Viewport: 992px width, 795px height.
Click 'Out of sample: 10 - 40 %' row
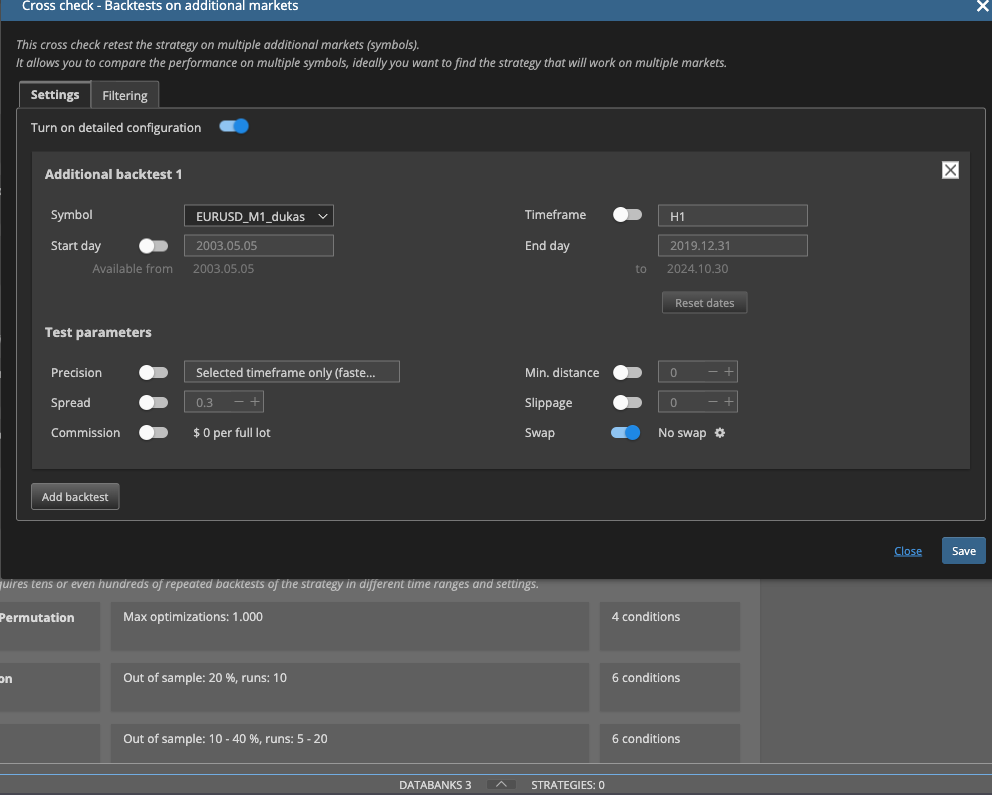350,743
